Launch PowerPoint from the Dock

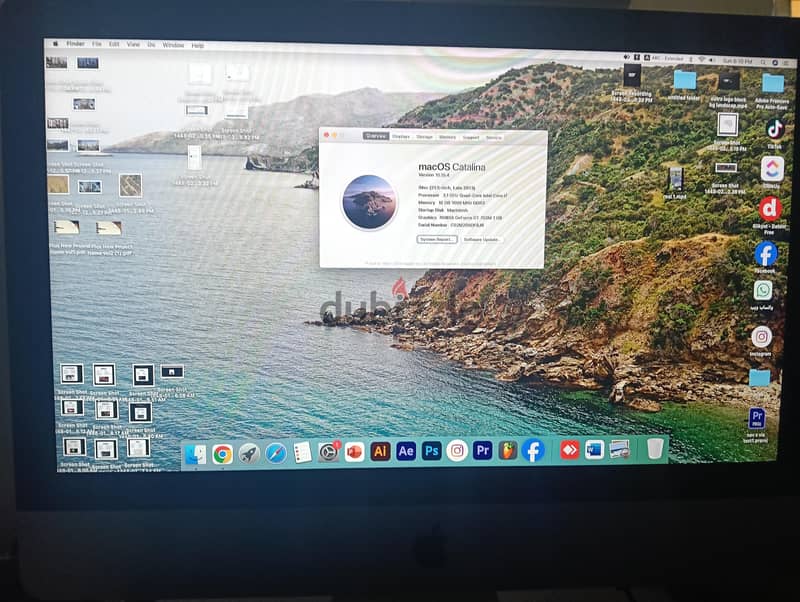click(x=354, y=452)
